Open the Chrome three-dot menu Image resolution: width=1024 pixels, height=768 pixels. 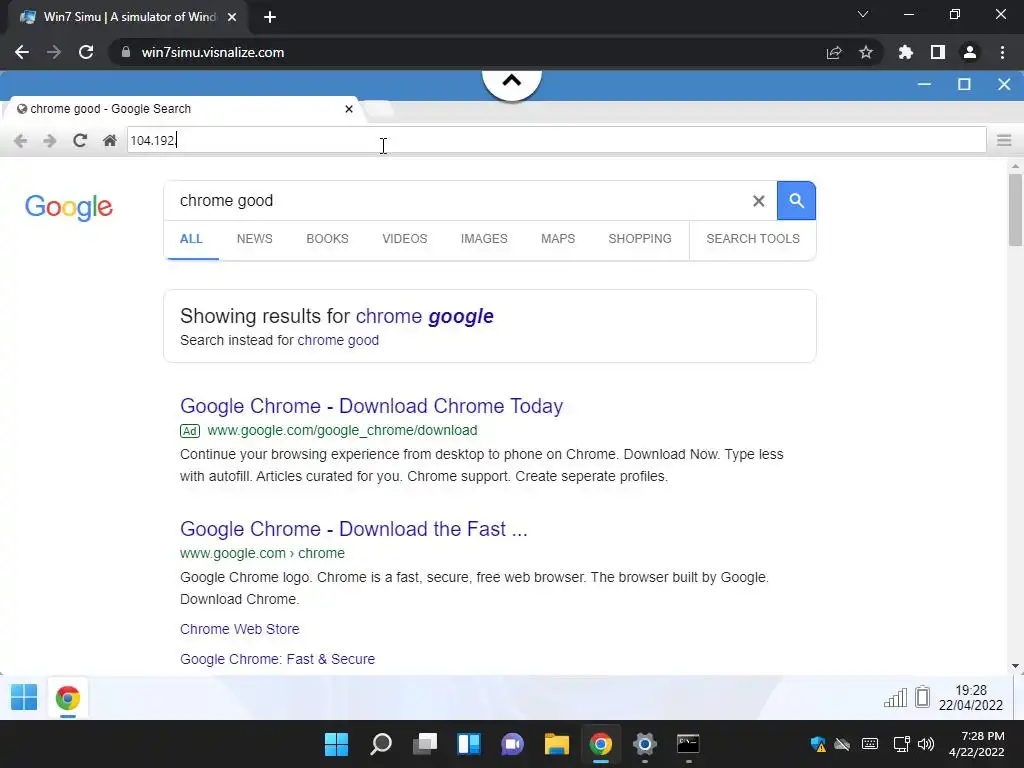[1002, 52]
